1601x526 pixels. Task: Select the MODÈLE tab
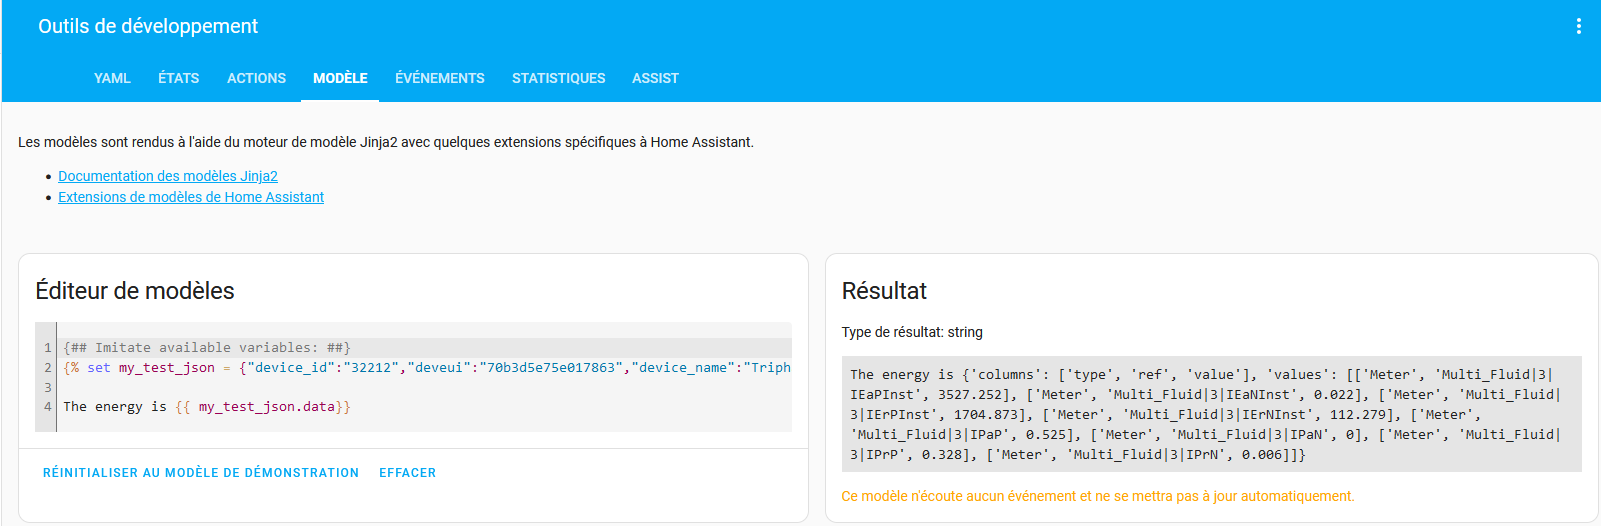[x=340, y=78]
